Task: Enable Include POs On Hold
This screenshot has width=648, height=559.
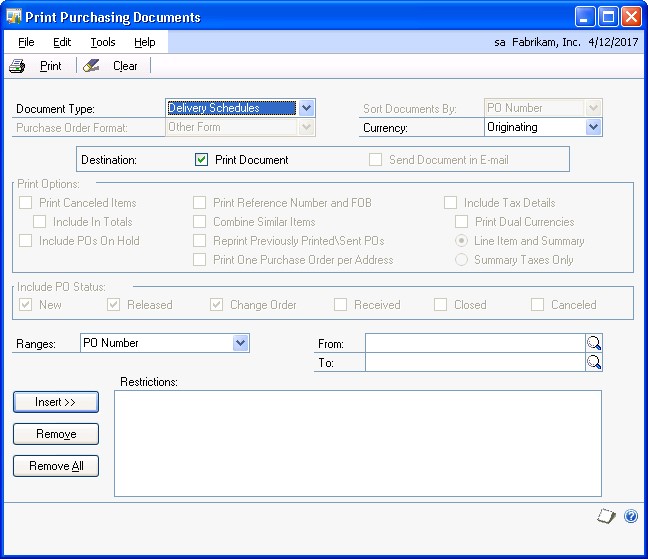Action: point(26,240)
